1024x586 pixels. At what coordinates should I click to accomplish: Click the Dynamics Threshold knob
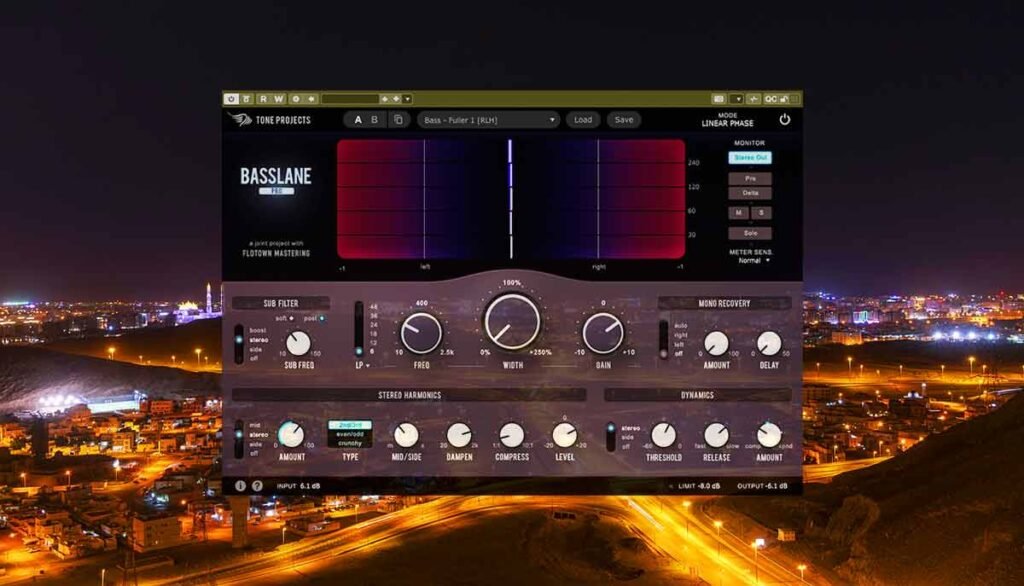(x=664, y=434)
